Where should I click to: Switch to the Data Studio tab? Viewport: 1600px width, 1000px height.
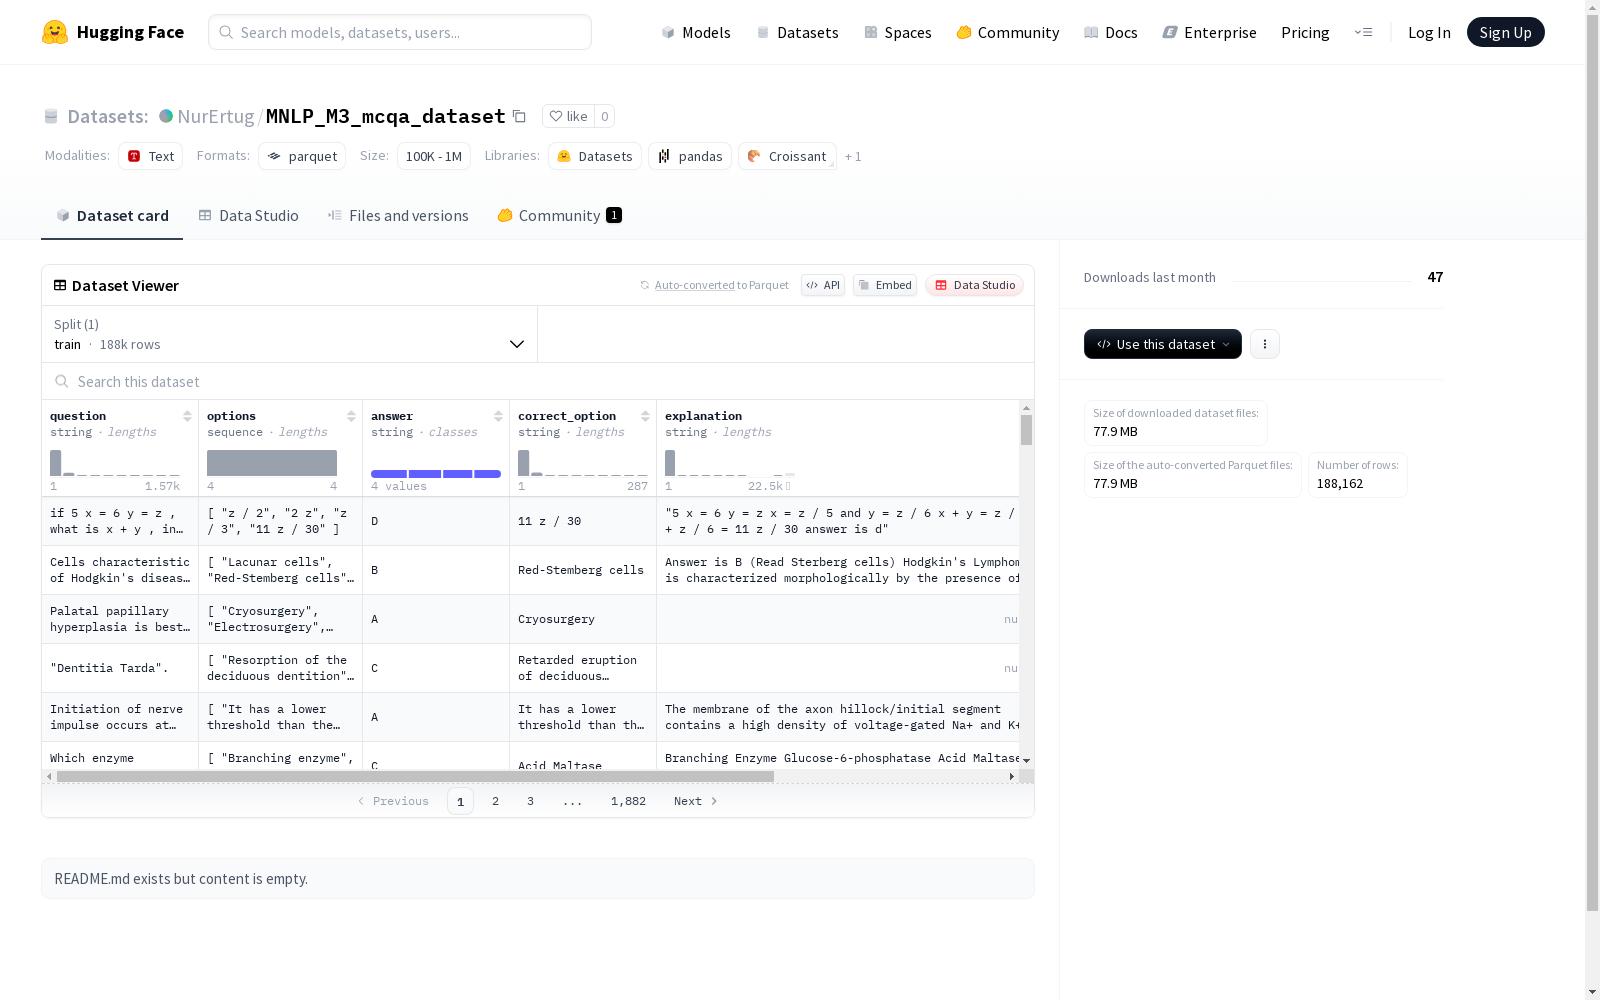(x=249, y=215)
